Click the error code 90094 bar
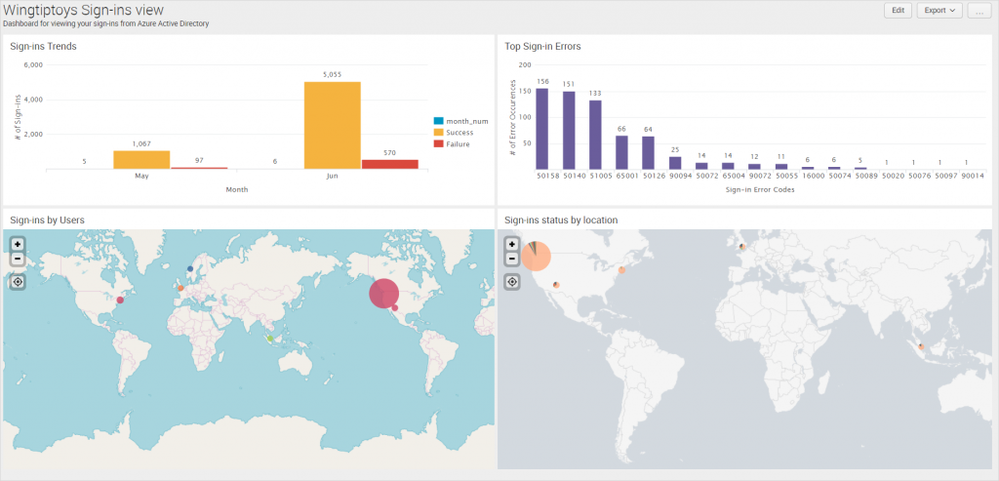This screenshot has height=481, width=999. pos(675,163)
